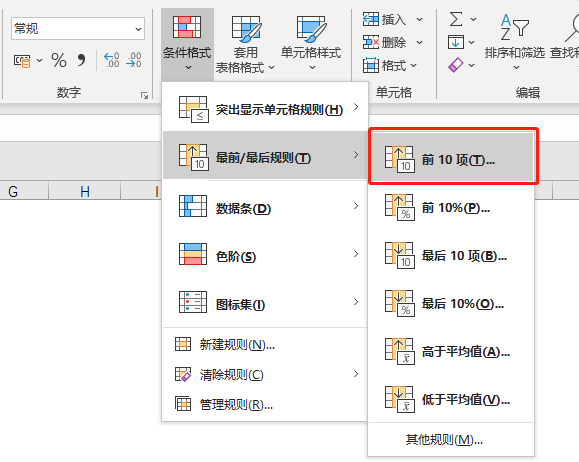Expand the Clear dropdown arrow
Screen dimensions: 579x462
472,66
